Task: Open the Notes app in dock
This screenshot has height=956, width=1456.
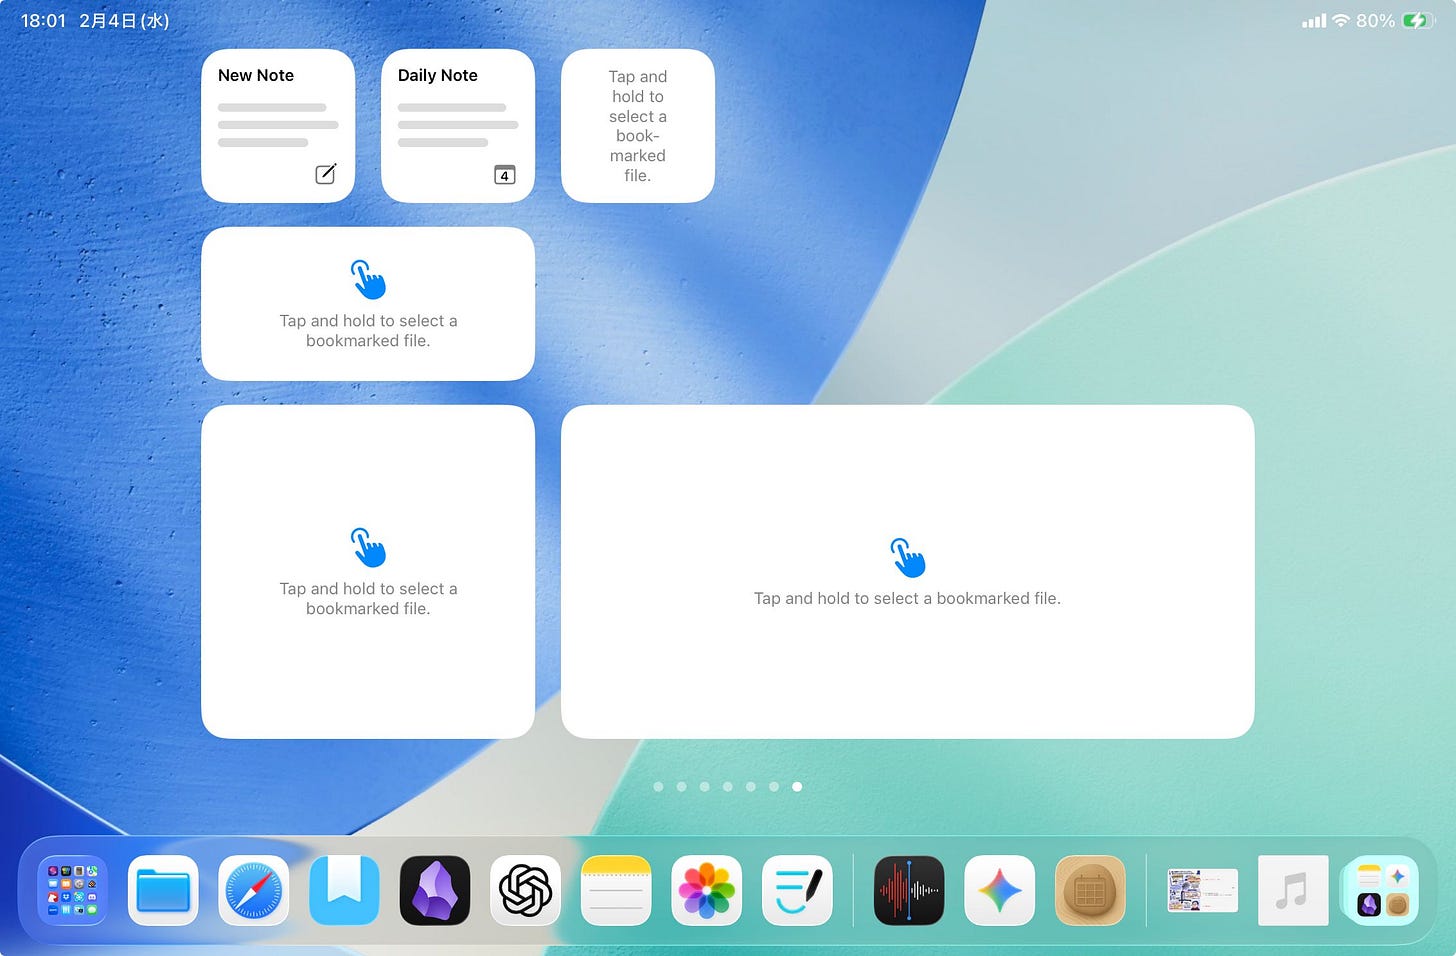Action: click(x=616, y=890)
